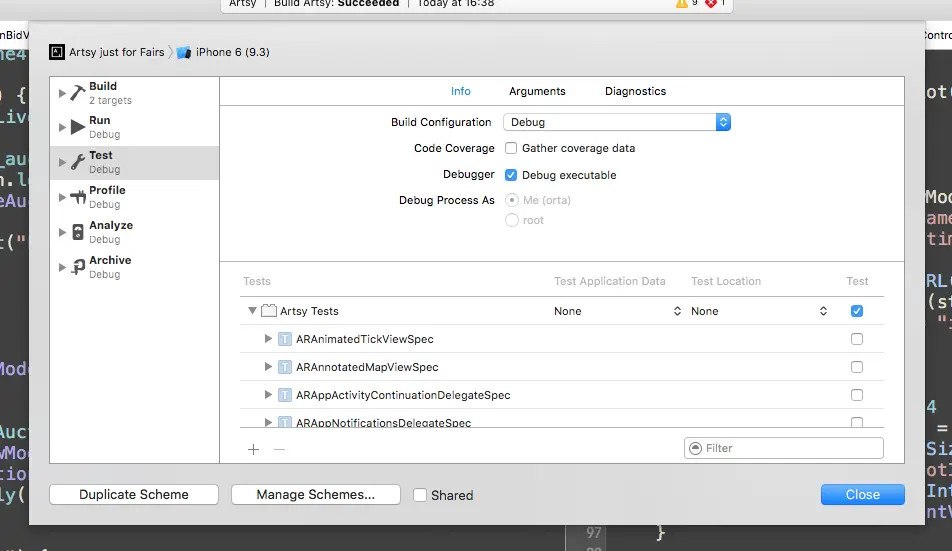Expand ARAnnotatedMapViewSpec test row

coord(268,367)
